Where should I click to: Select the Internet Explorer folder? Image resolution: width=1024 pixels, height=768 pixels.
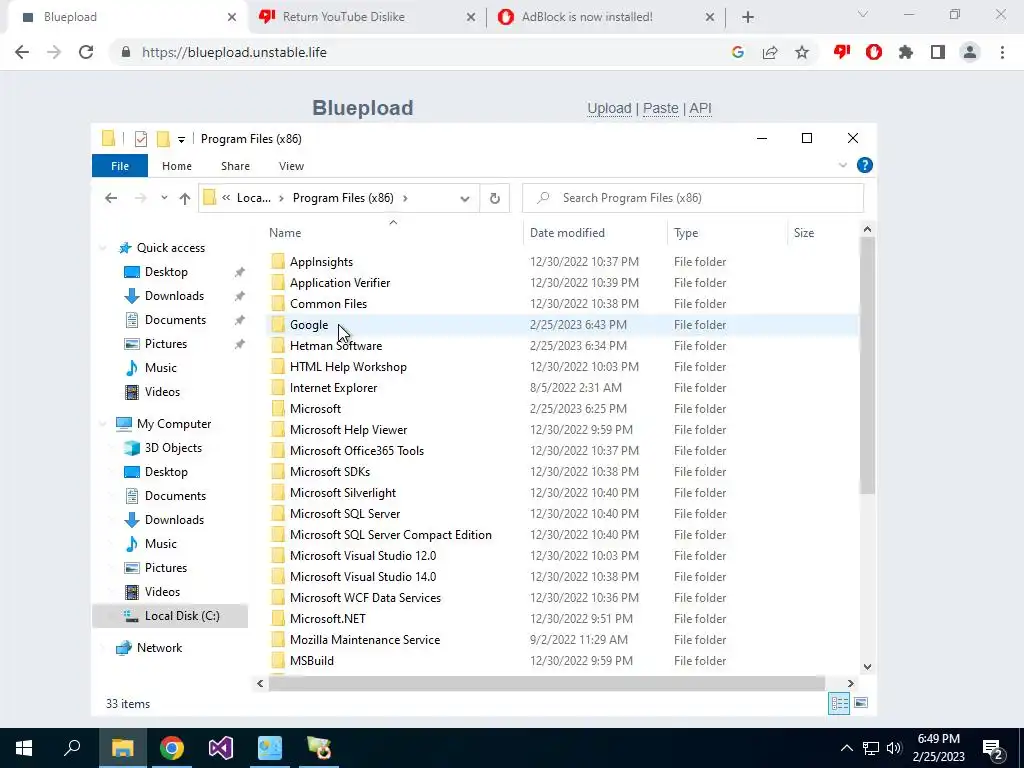point(333,387)
